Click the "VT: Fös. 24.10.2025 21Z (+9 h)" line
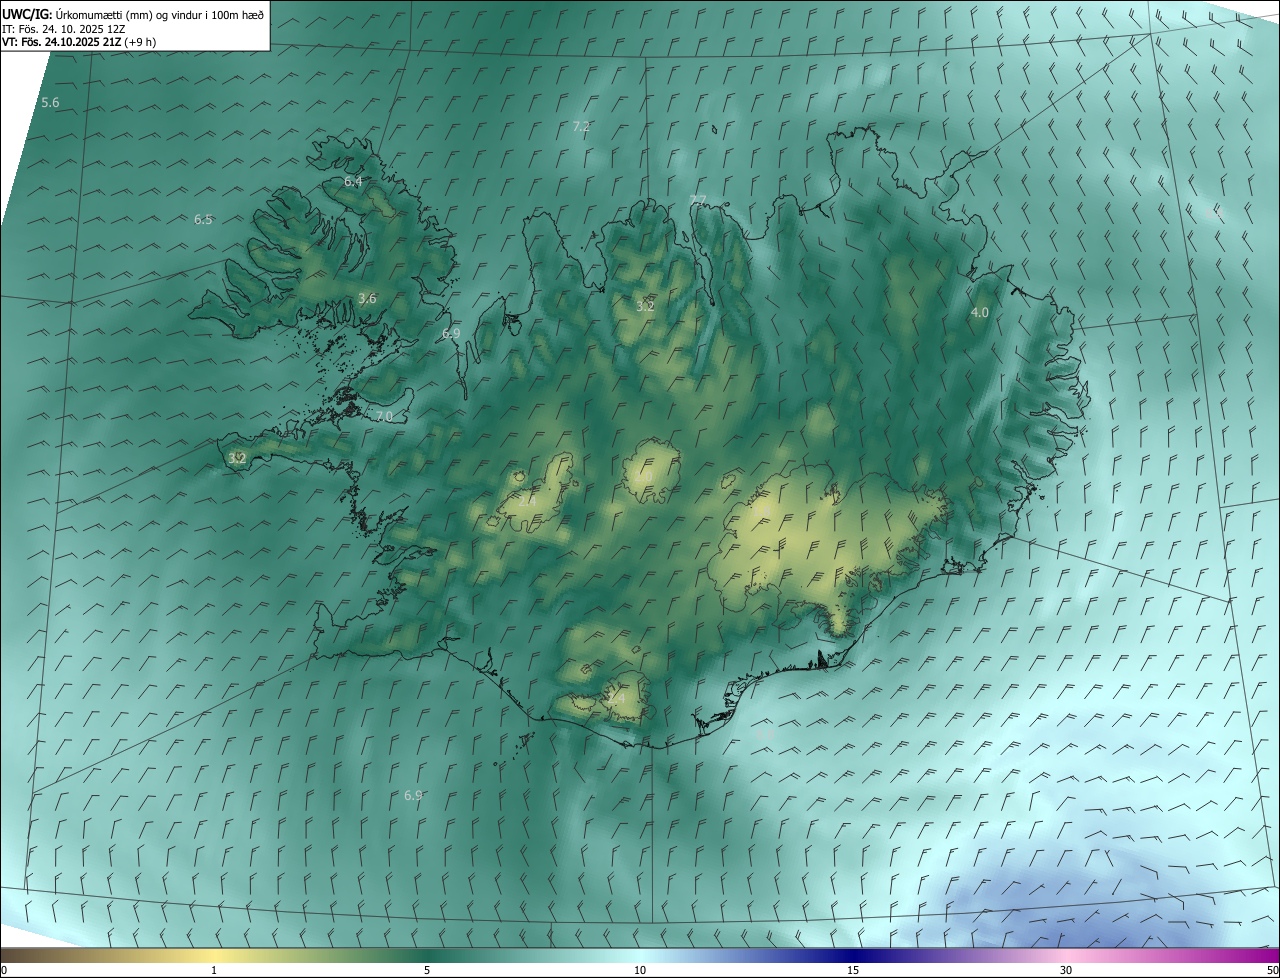Image resolution: width=1280 pixels, height=978 pixels. [x=79, y=42]
